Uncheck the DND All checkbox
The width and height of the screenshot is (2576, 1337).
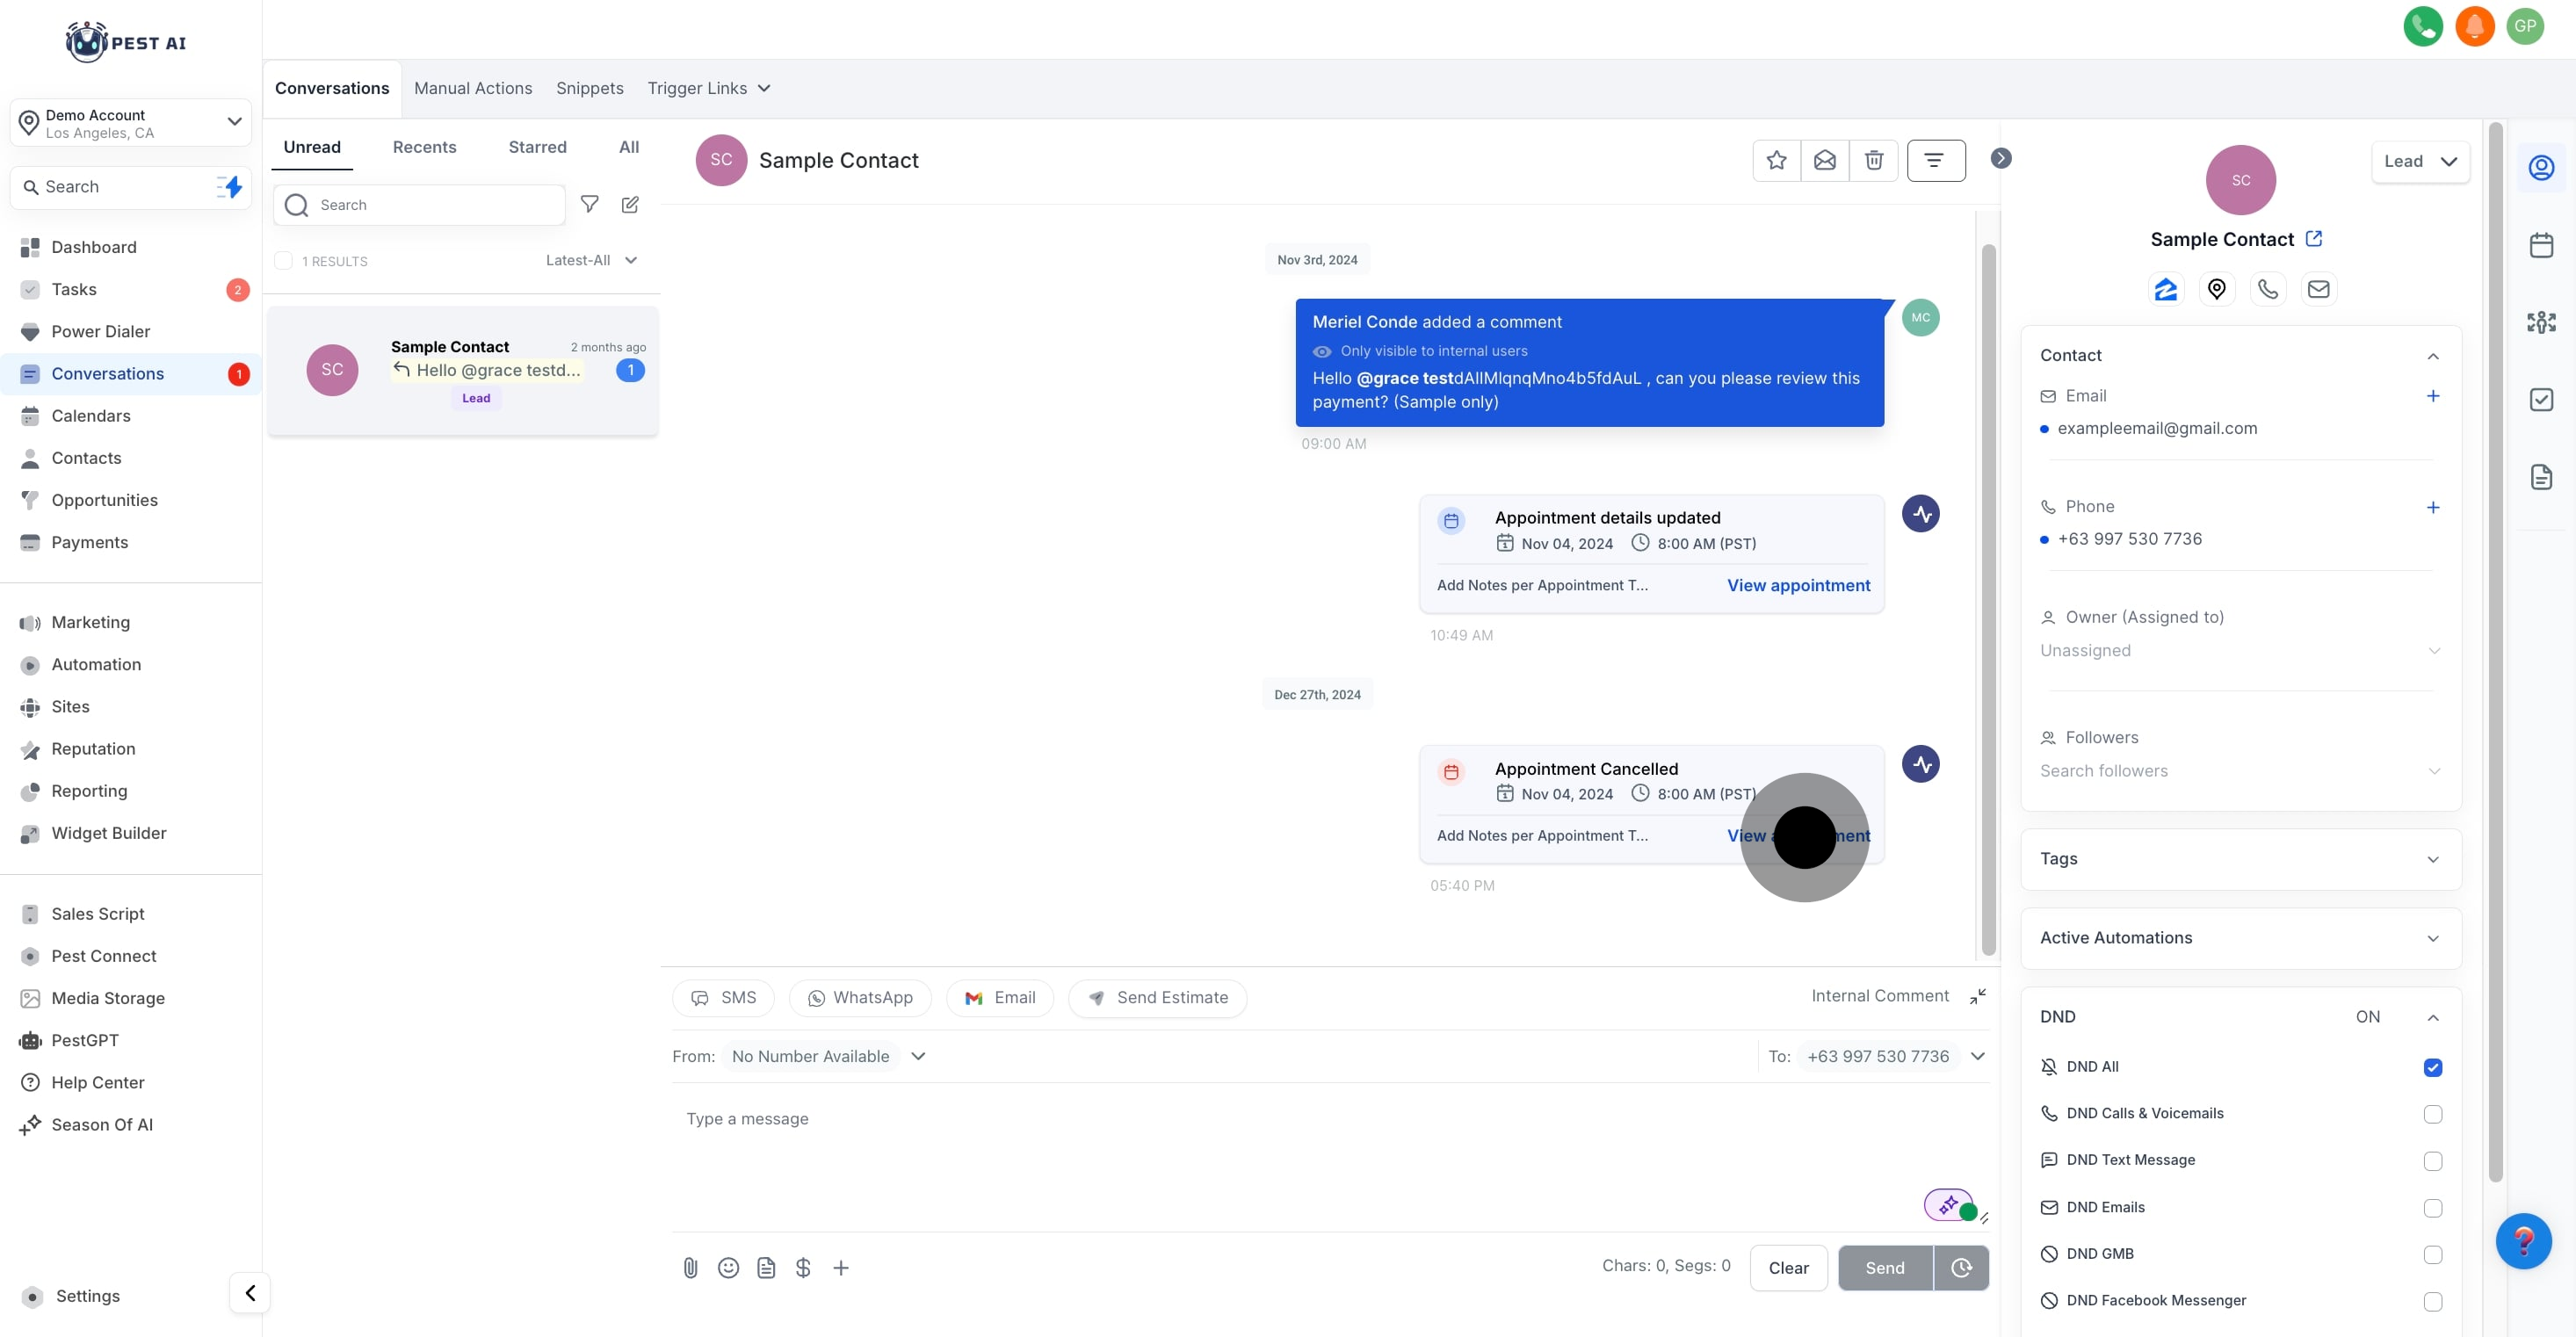2432,1067
